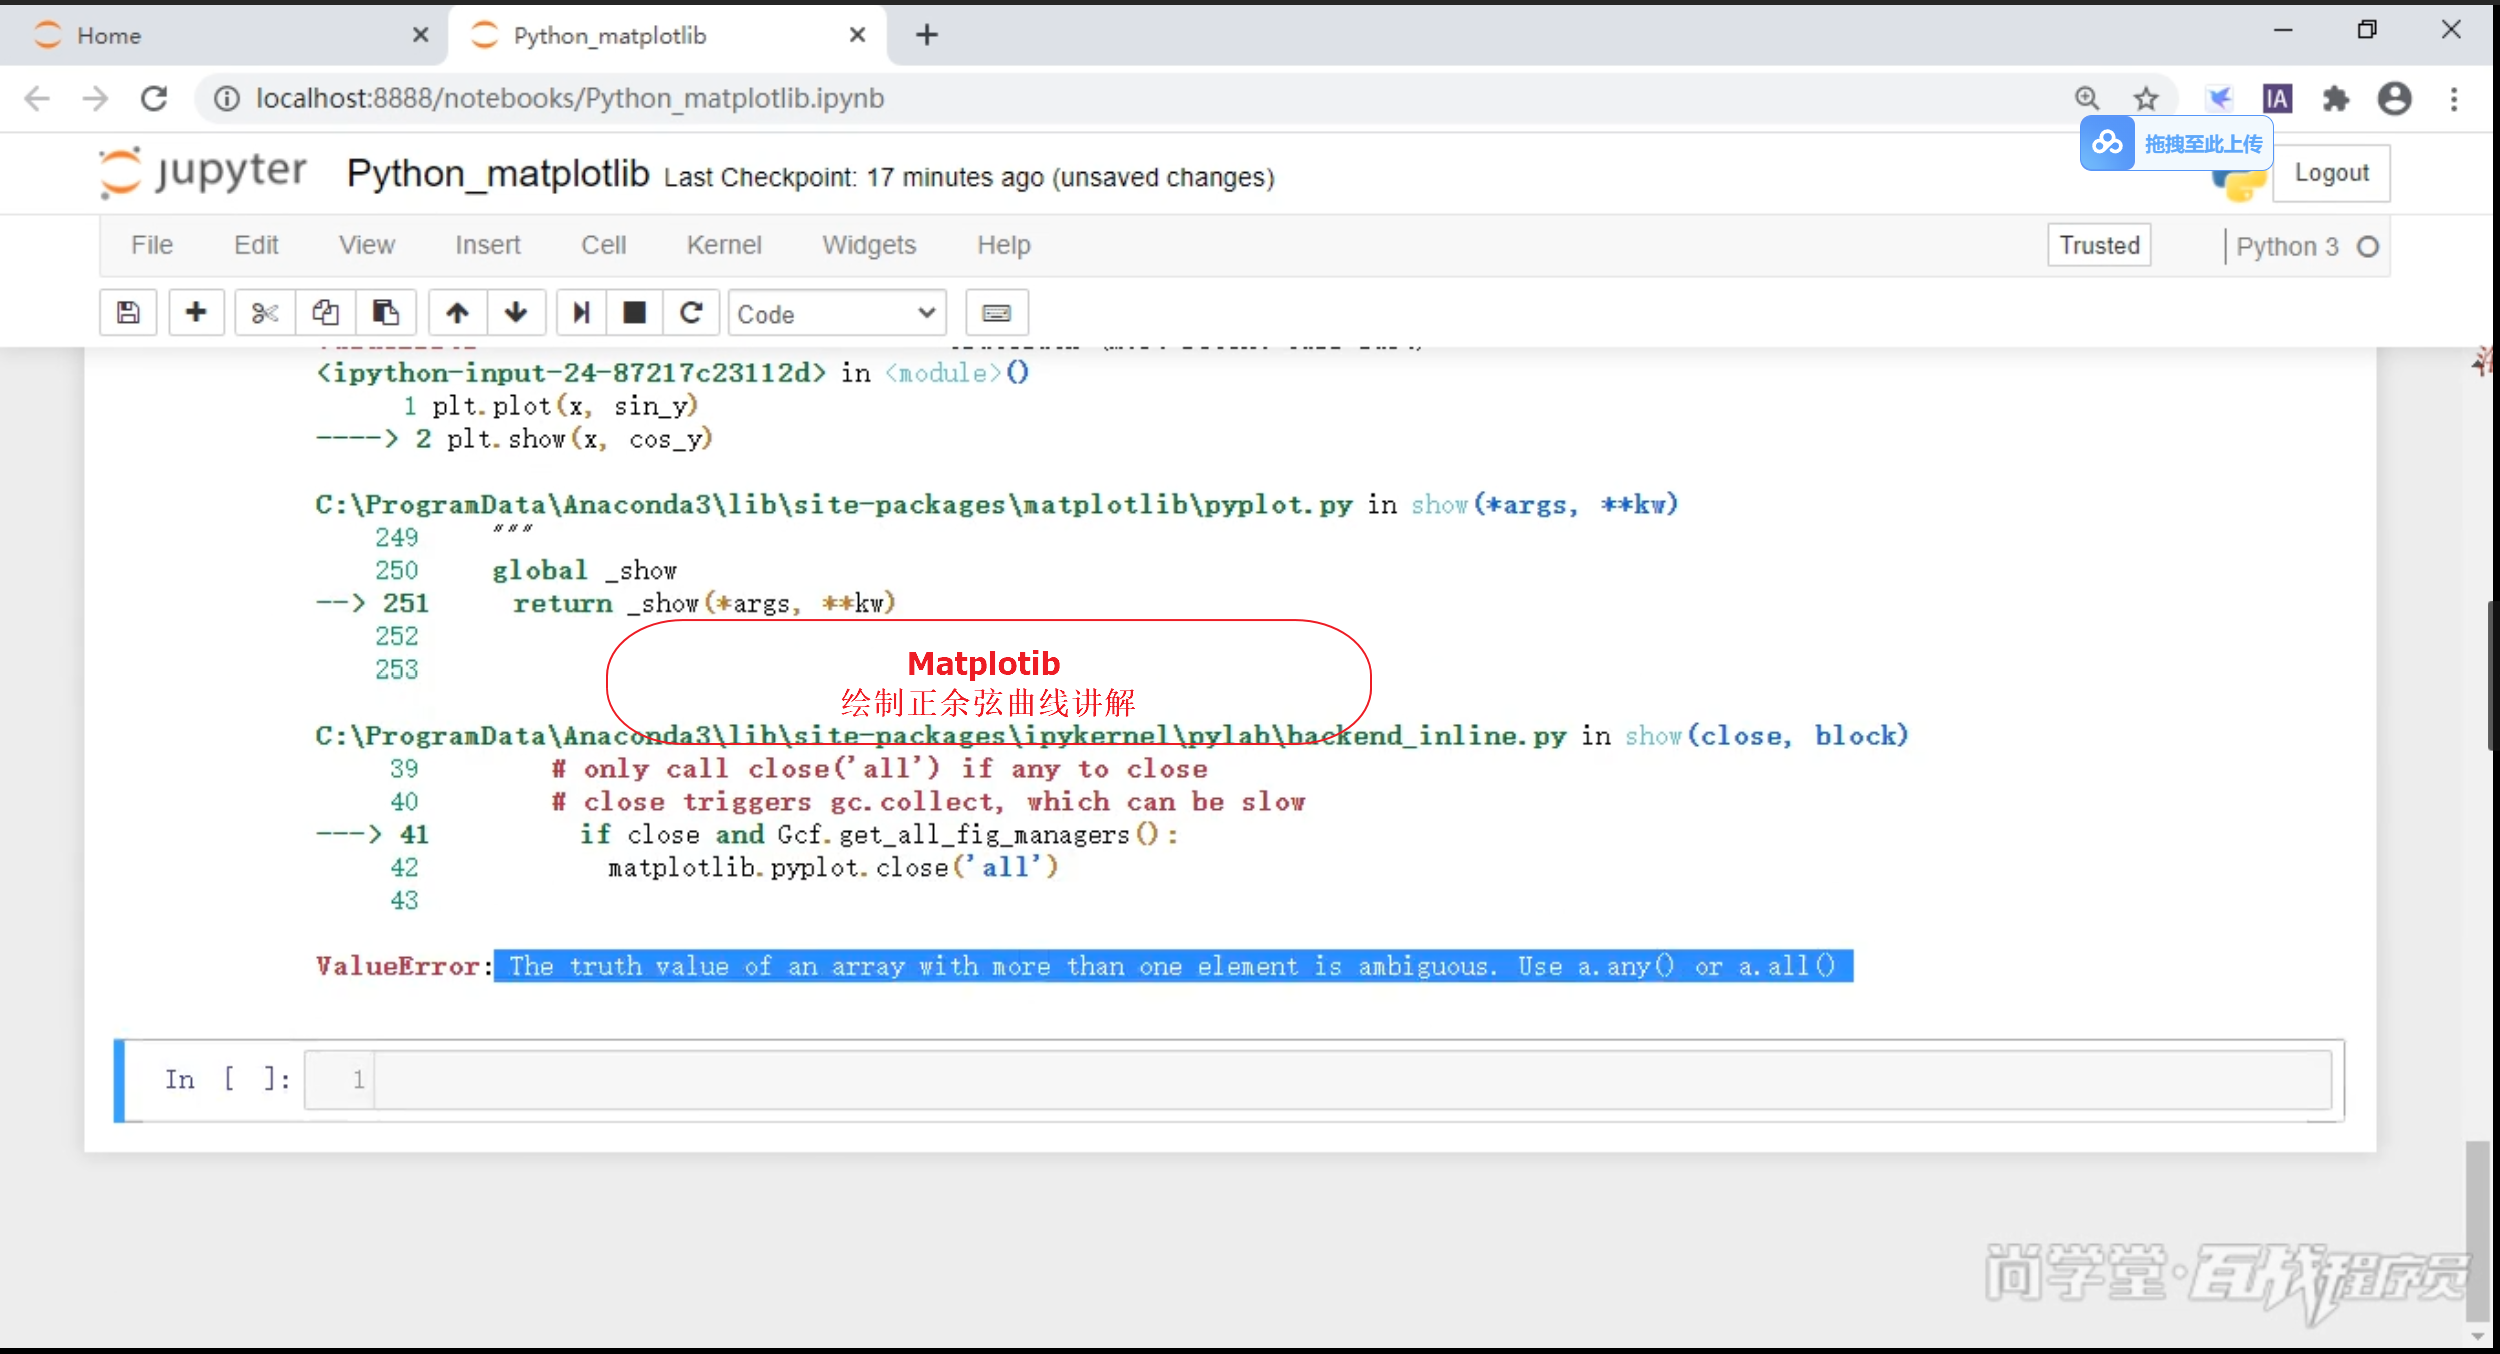Screen dimensions: 2500x1354
Task: Click traceback line 'plt.show(x, cos_y)'
Action: click(x=579, y=439)
